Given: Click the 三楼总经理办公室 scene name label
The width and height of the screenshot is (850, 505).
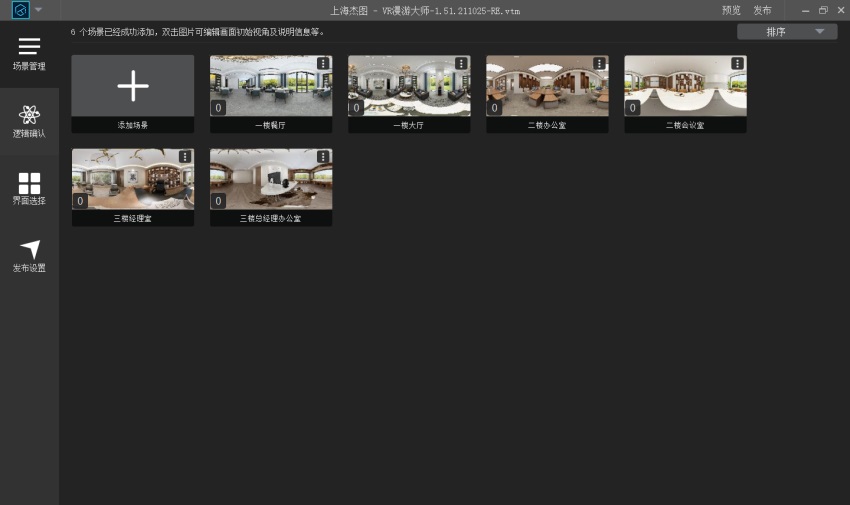Looking at the screenshot, I should click(271, 218).
